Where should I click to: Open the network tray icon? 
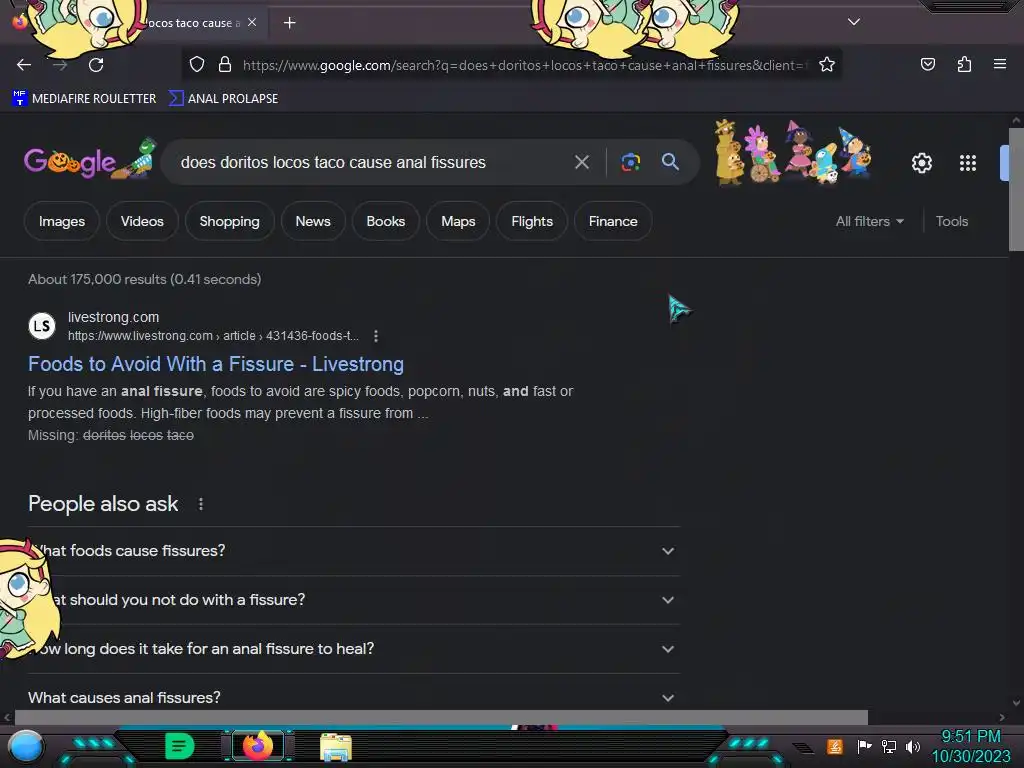coord(888,746)
